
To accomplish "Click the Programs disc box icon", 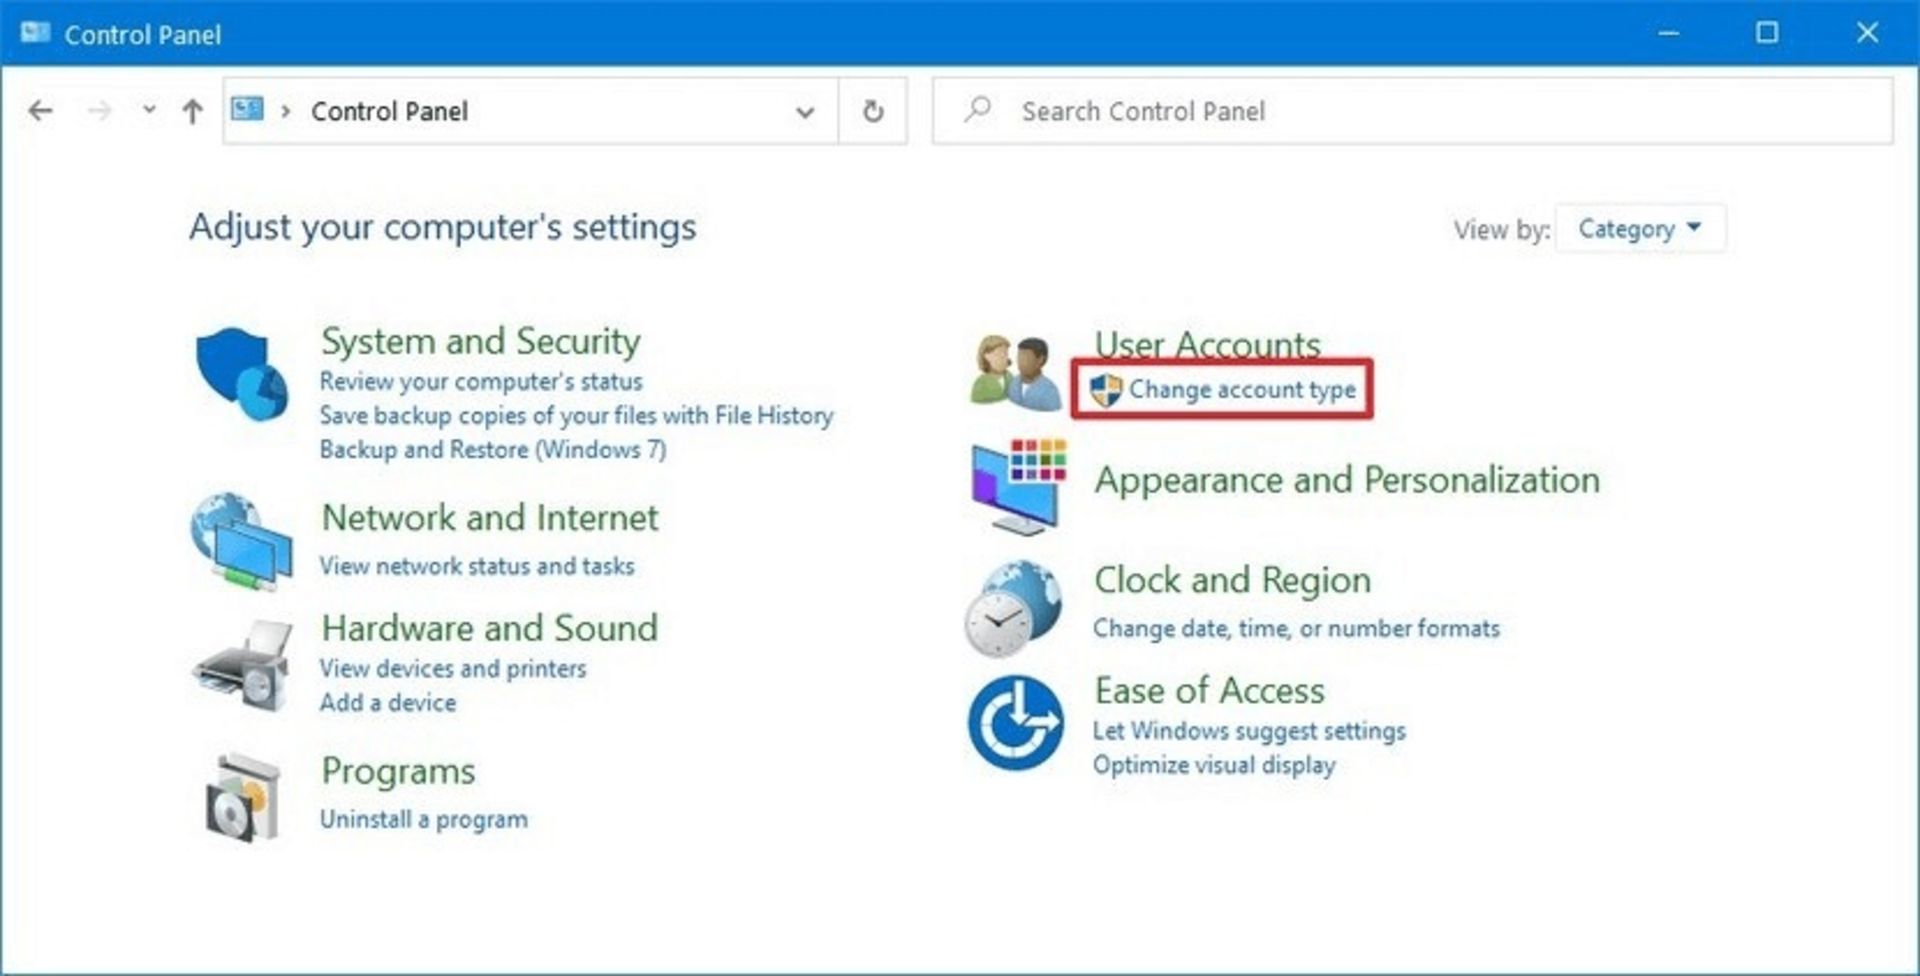I will [242, 797].
